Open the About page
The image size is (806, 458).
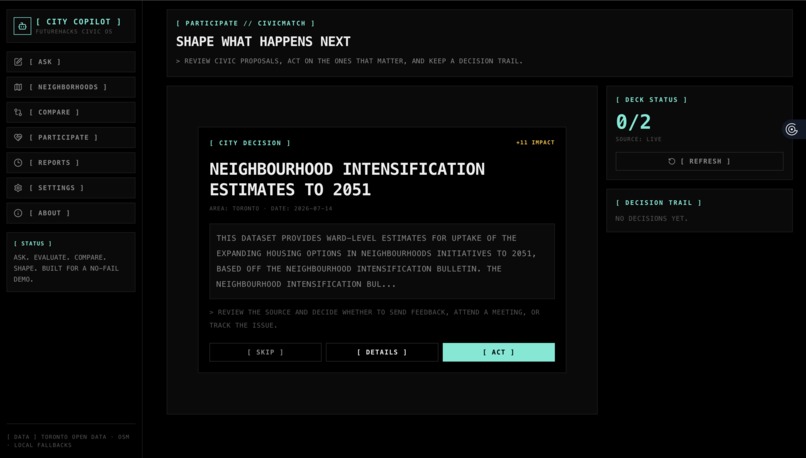(x=71, y=213)
